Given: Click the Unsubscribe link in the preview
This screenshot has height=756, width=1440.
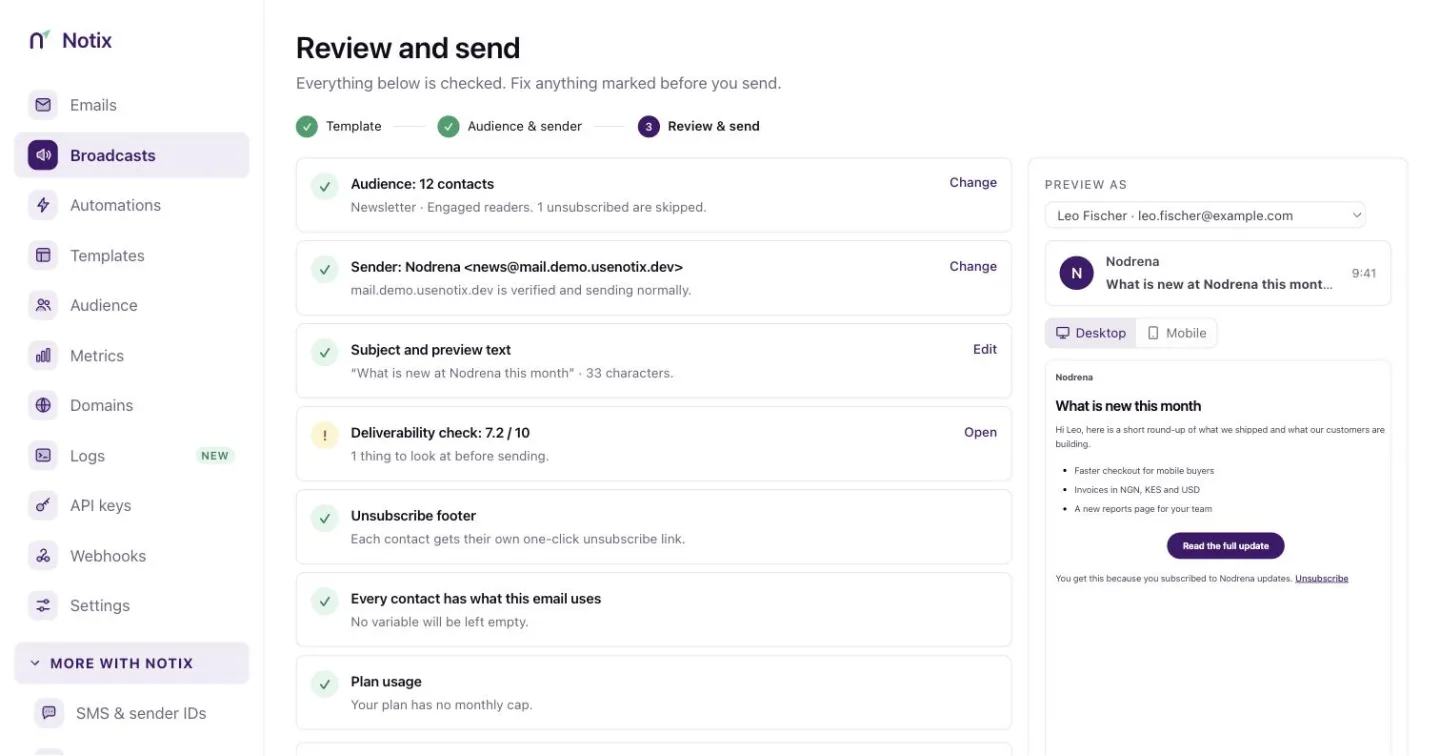Looking at the screenshot, I should [x=1322, y=578].
